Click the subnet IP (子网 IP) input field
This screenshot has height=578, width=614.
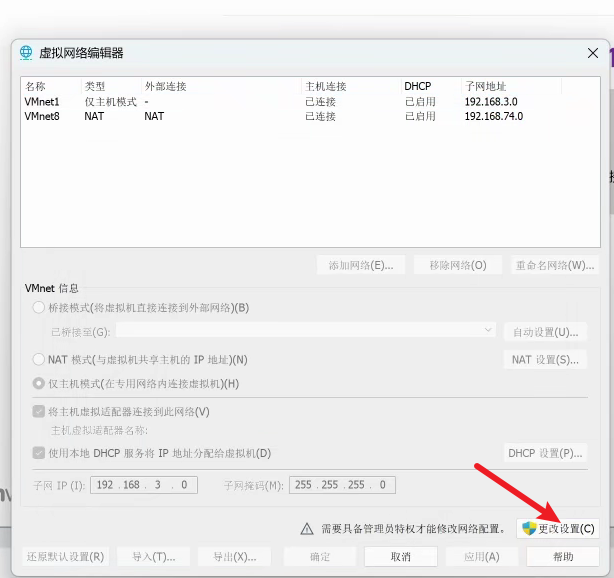pos(144,485)
